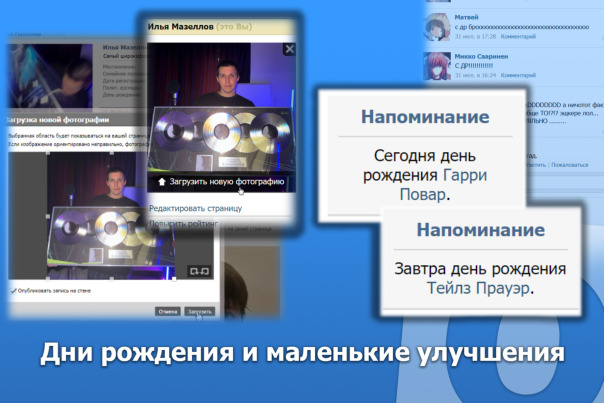The image size is (604, 403).
Task: Open Микко Сааринен's profile via the name
Action: pos(481,56)
